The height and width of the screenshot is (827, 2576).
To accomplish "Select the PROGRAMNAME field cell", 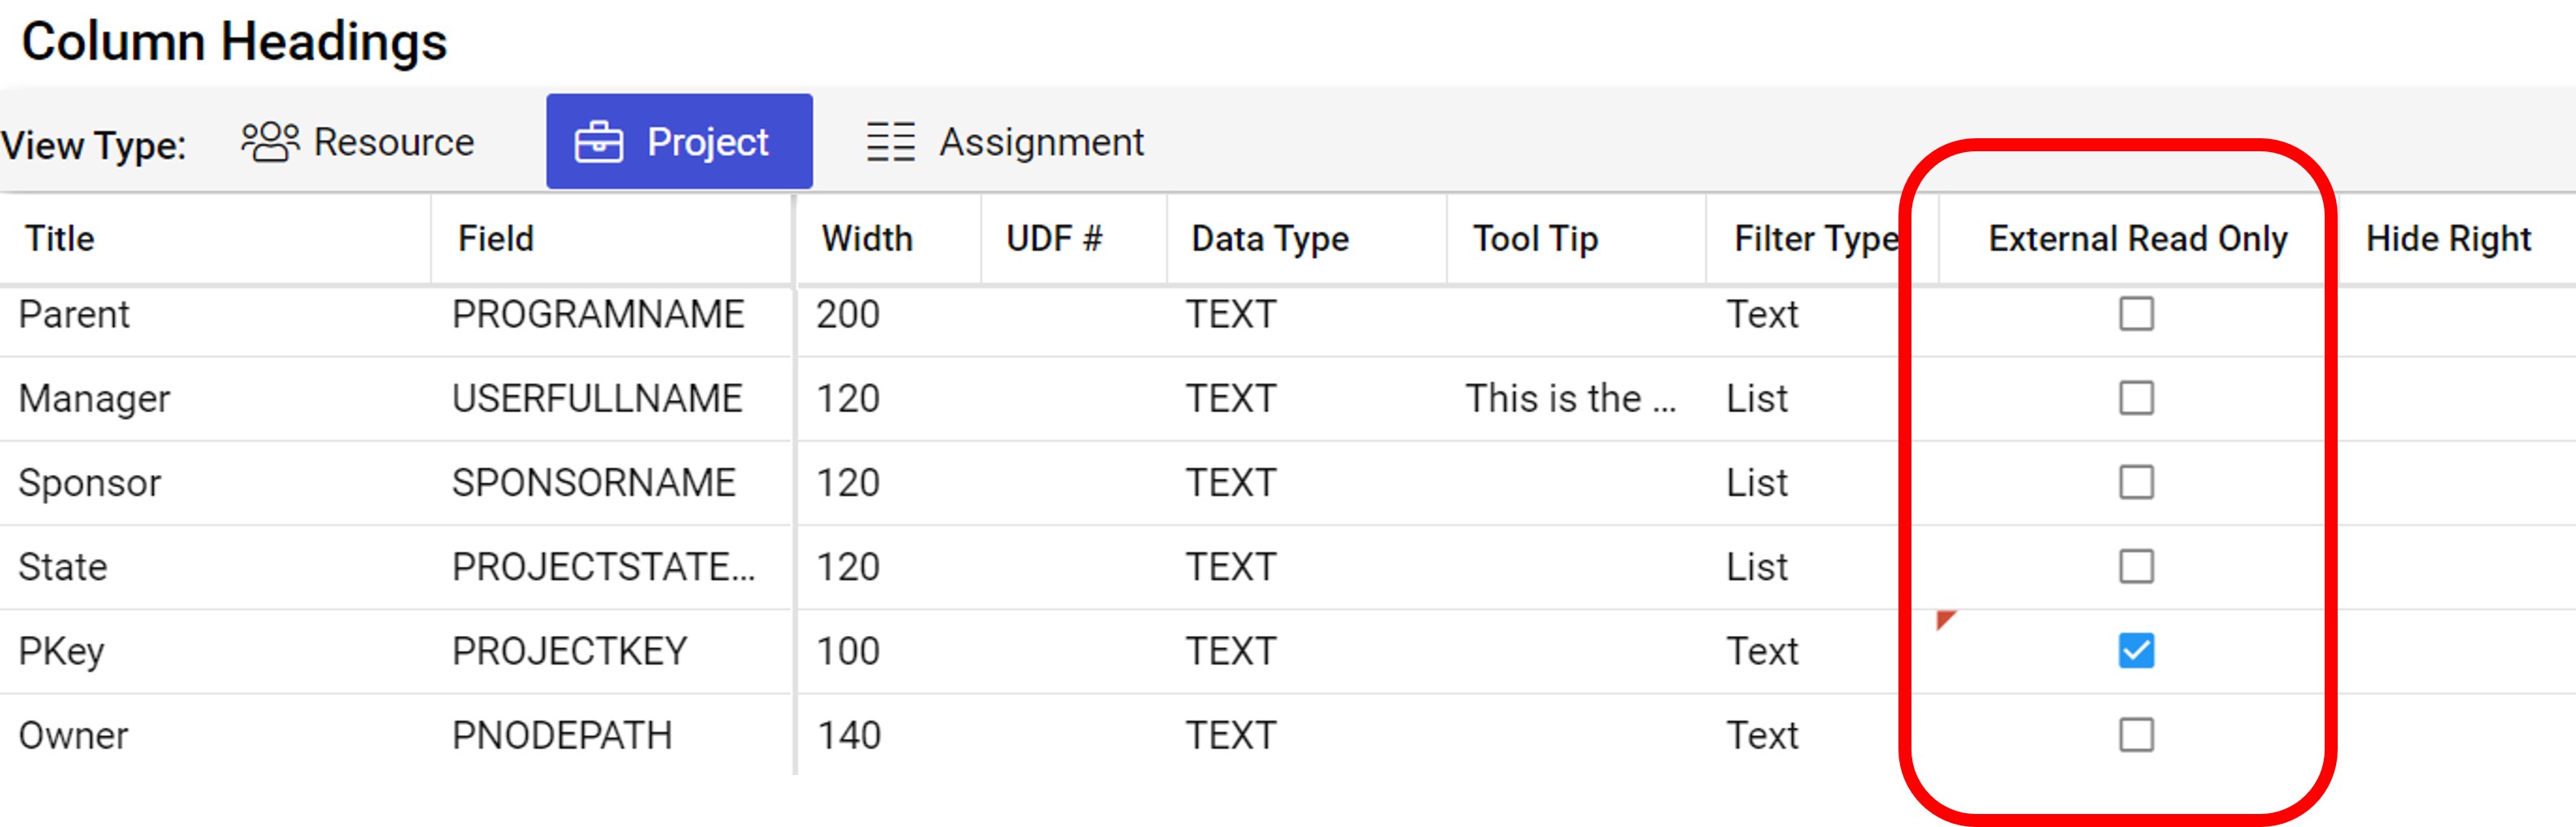I will coord(597,314).
